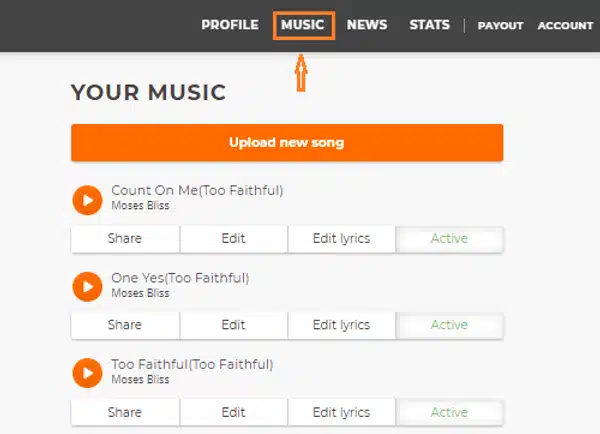
Task: Edit lyrics for Count On Me
Action: click(341, 239)
